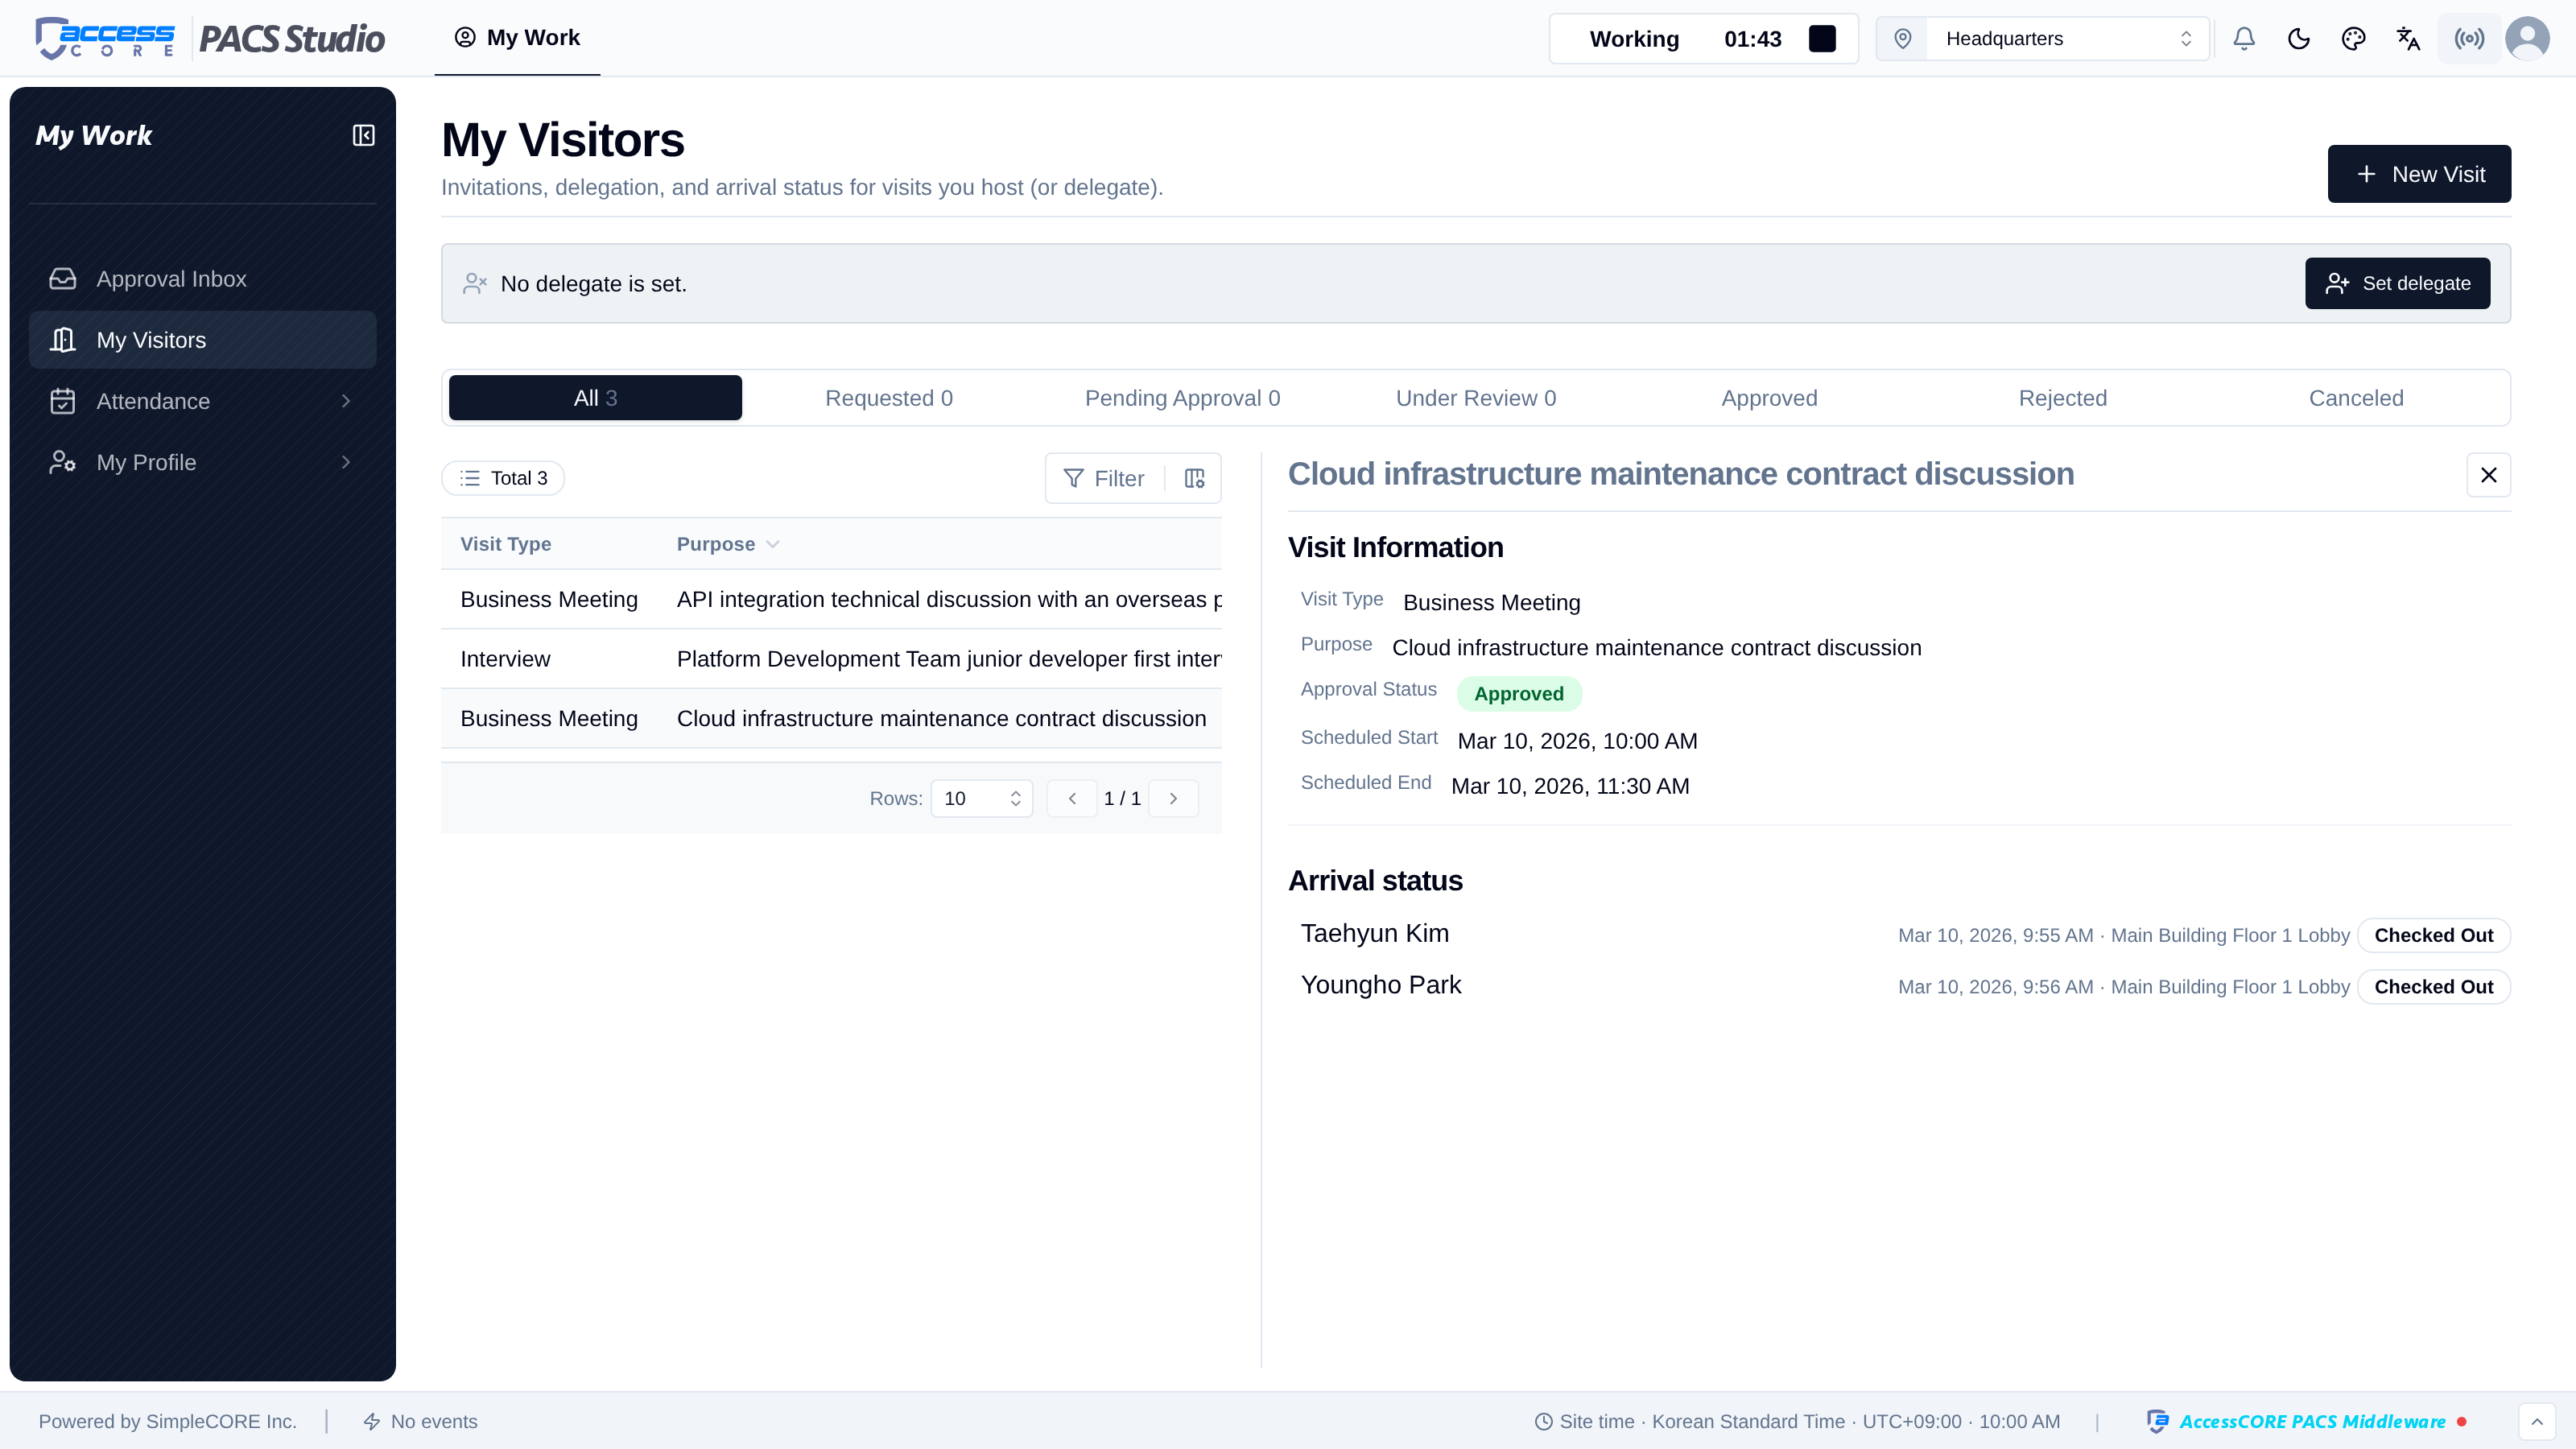Click the live broadcast signal icon
Image resolution: width=2576 pixels, height=1449 pixels.
(x=2469, y=39)
